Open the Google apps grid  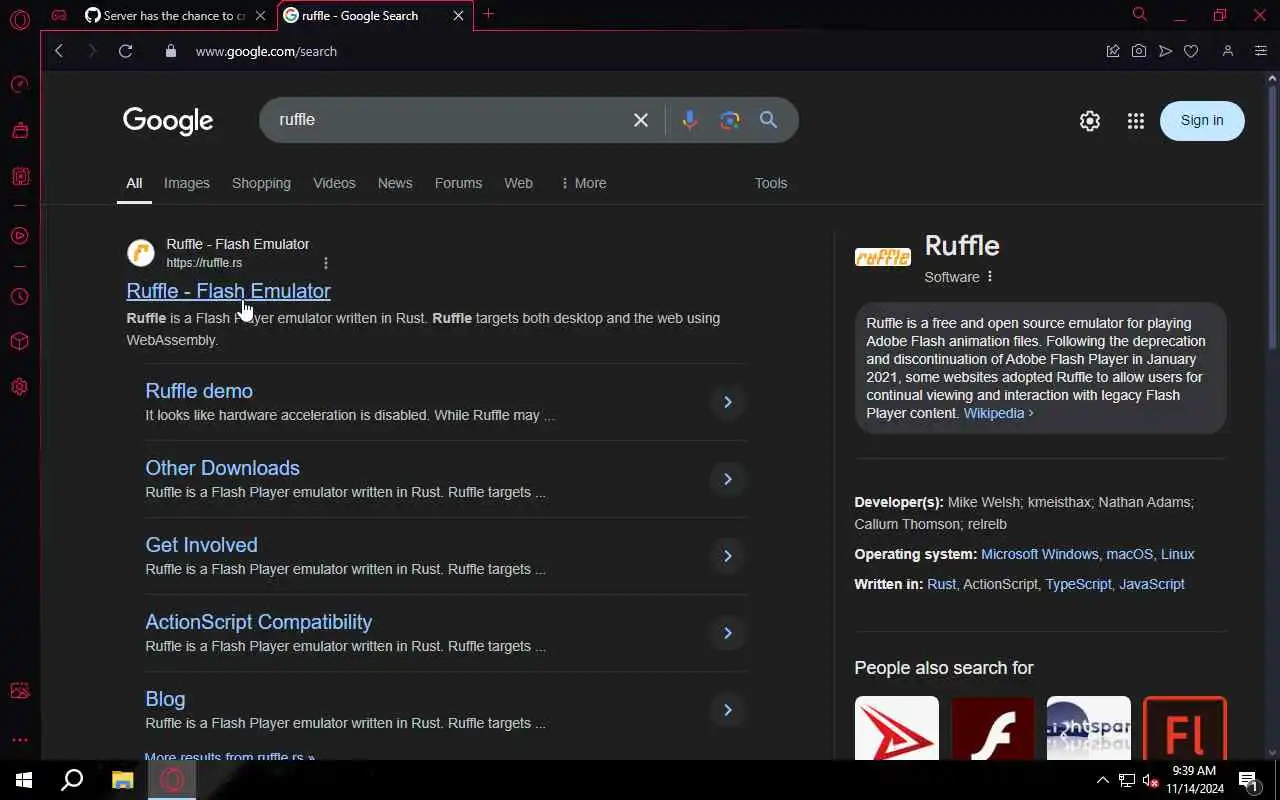coord(1136,121)
